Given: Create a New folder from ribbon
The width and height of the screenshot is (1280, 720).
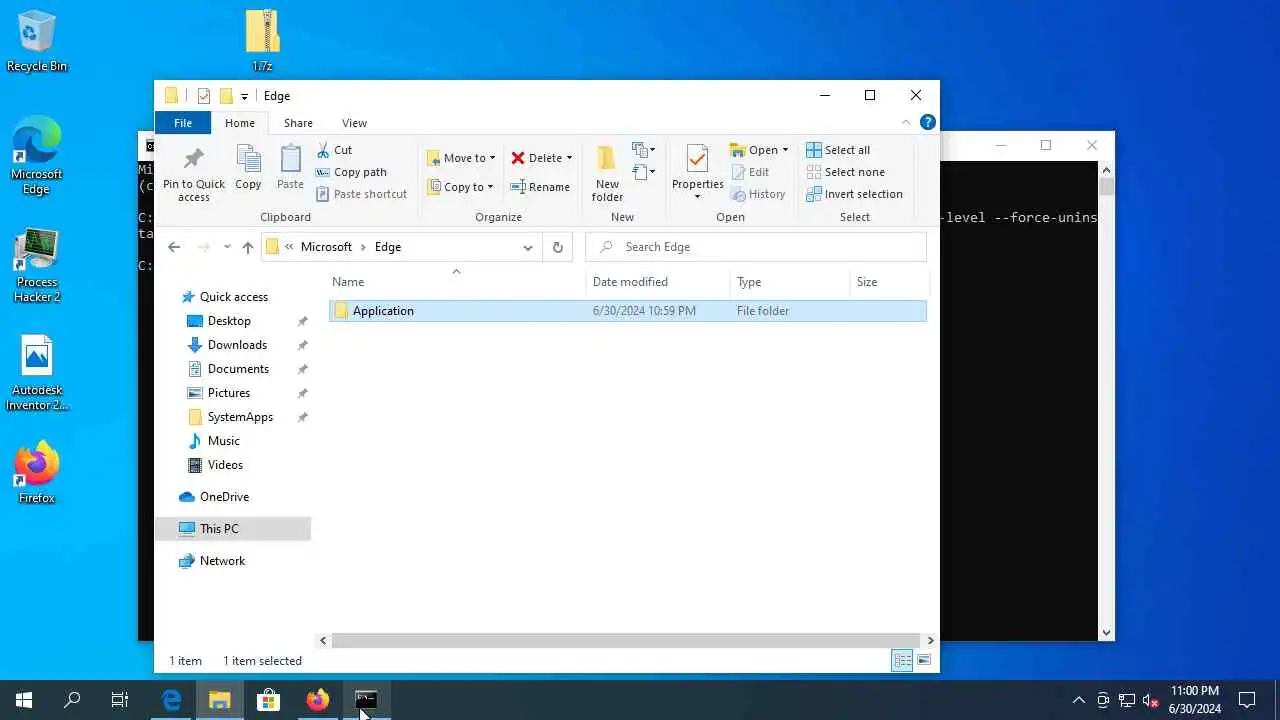Looking at the screenshot, I should click(x=607, y=174).
